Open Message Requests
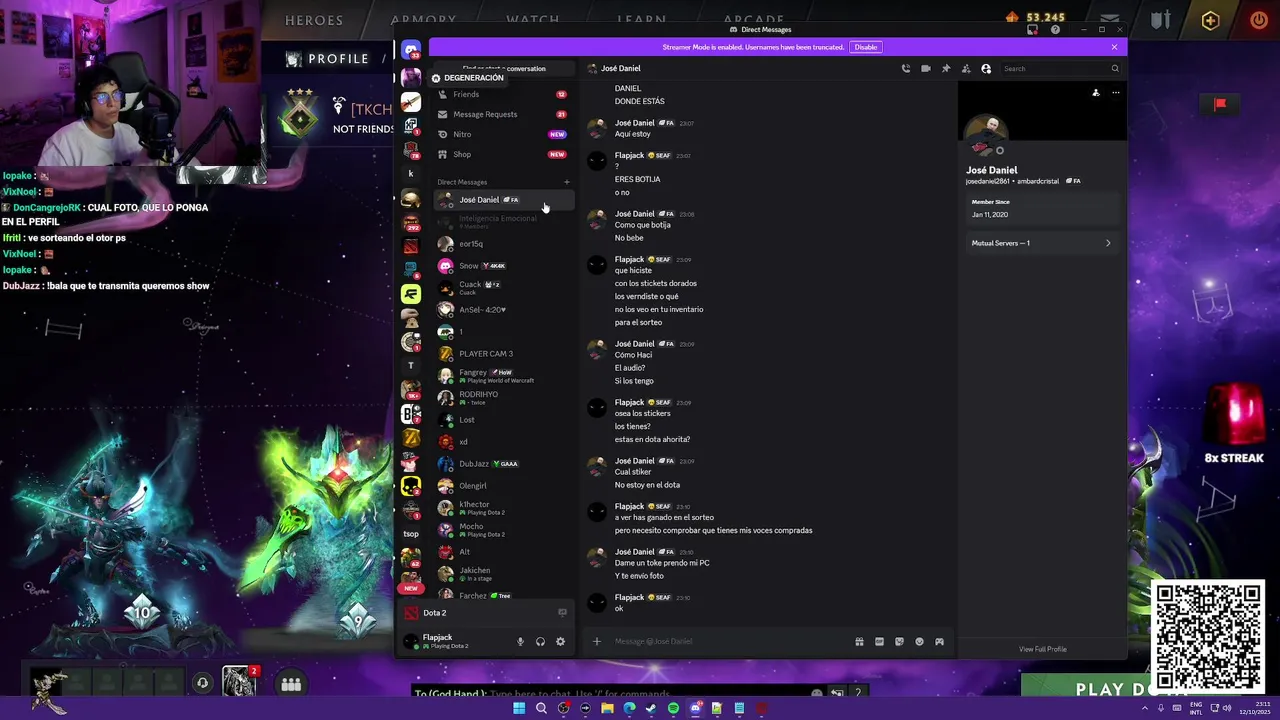The width and height of the screenshot is (1280, 720). tap(503, 114)
